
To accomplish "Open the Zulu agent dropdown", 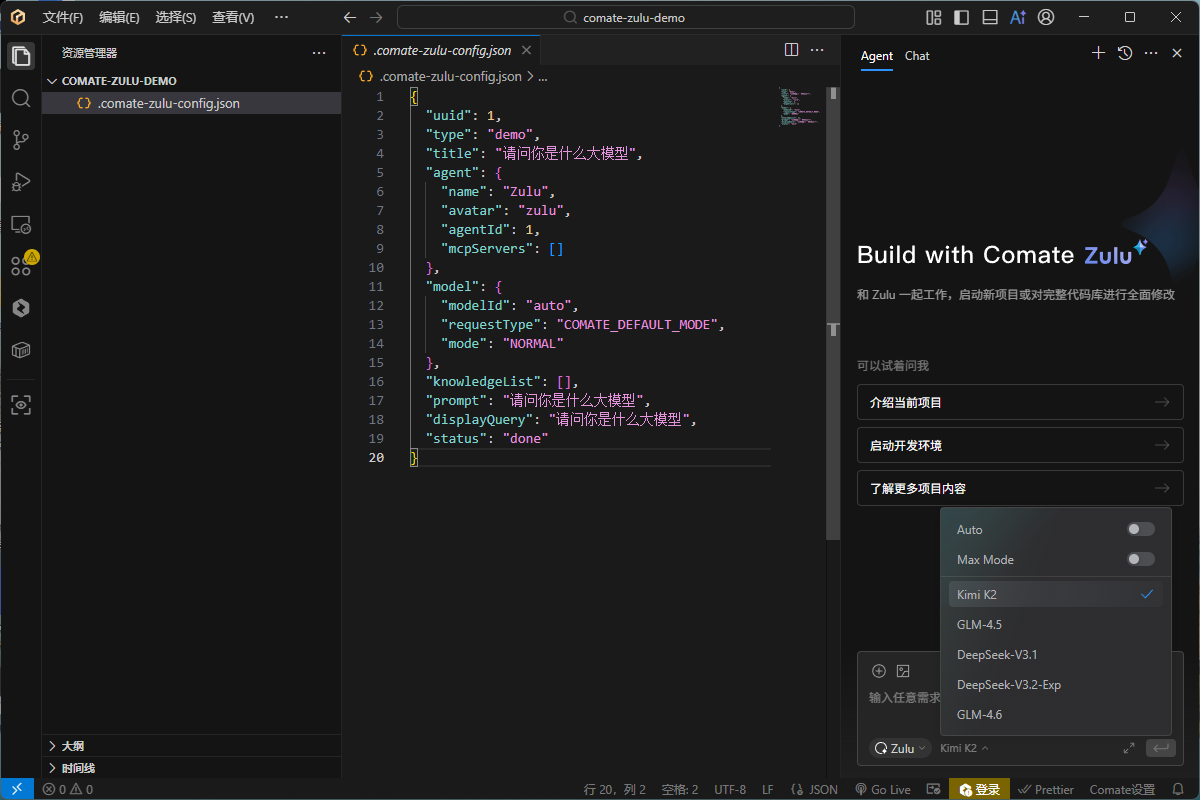I will 900,748.
